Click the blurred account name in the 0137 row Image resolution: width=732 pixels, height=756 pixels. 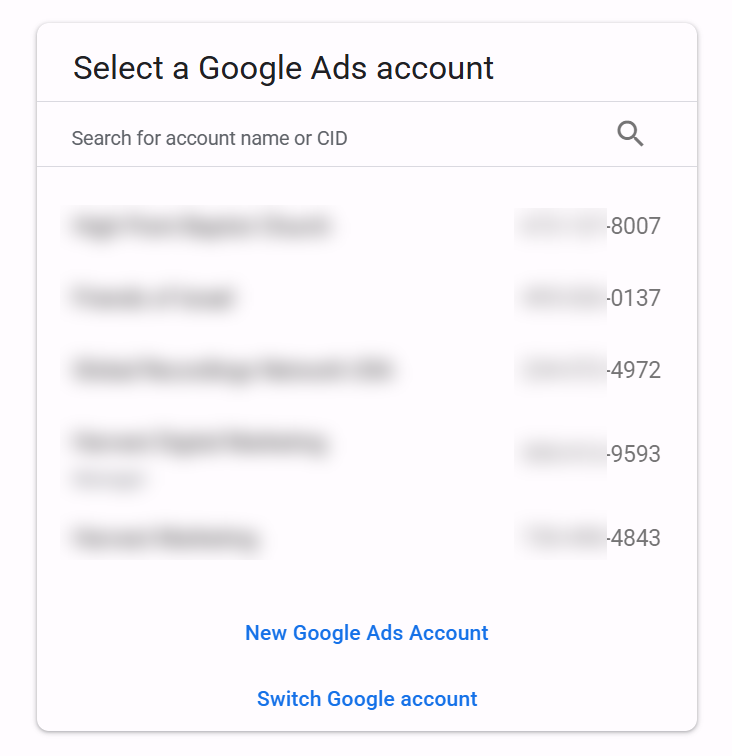click(153, 297)
